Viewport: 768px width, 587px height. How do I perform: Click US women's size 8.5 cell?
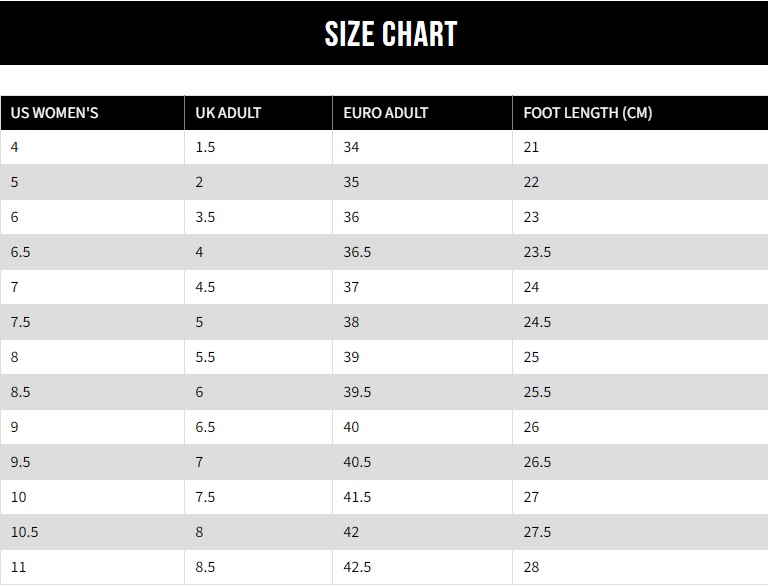[20, 392]
